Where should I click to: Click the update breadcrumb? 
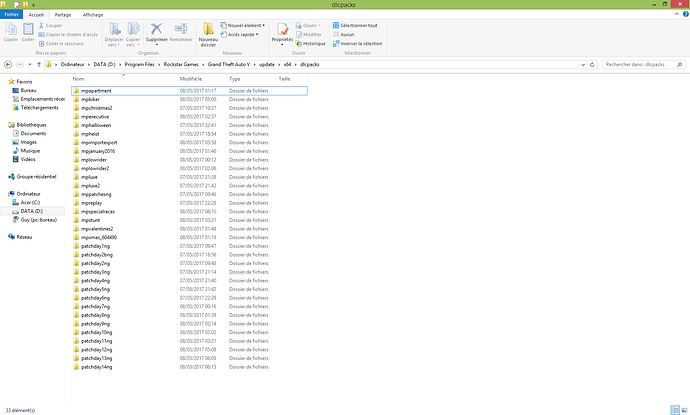point(267,65)
